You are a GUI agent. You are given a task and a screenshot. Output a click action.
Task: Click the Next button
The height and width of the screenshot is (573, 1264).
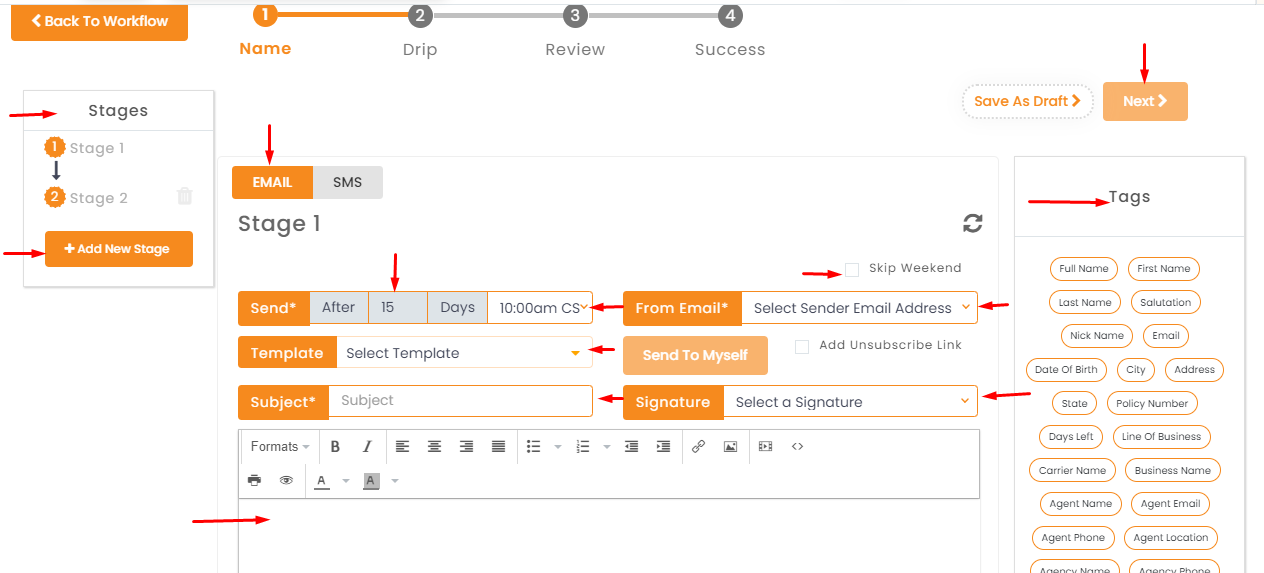1145,101
